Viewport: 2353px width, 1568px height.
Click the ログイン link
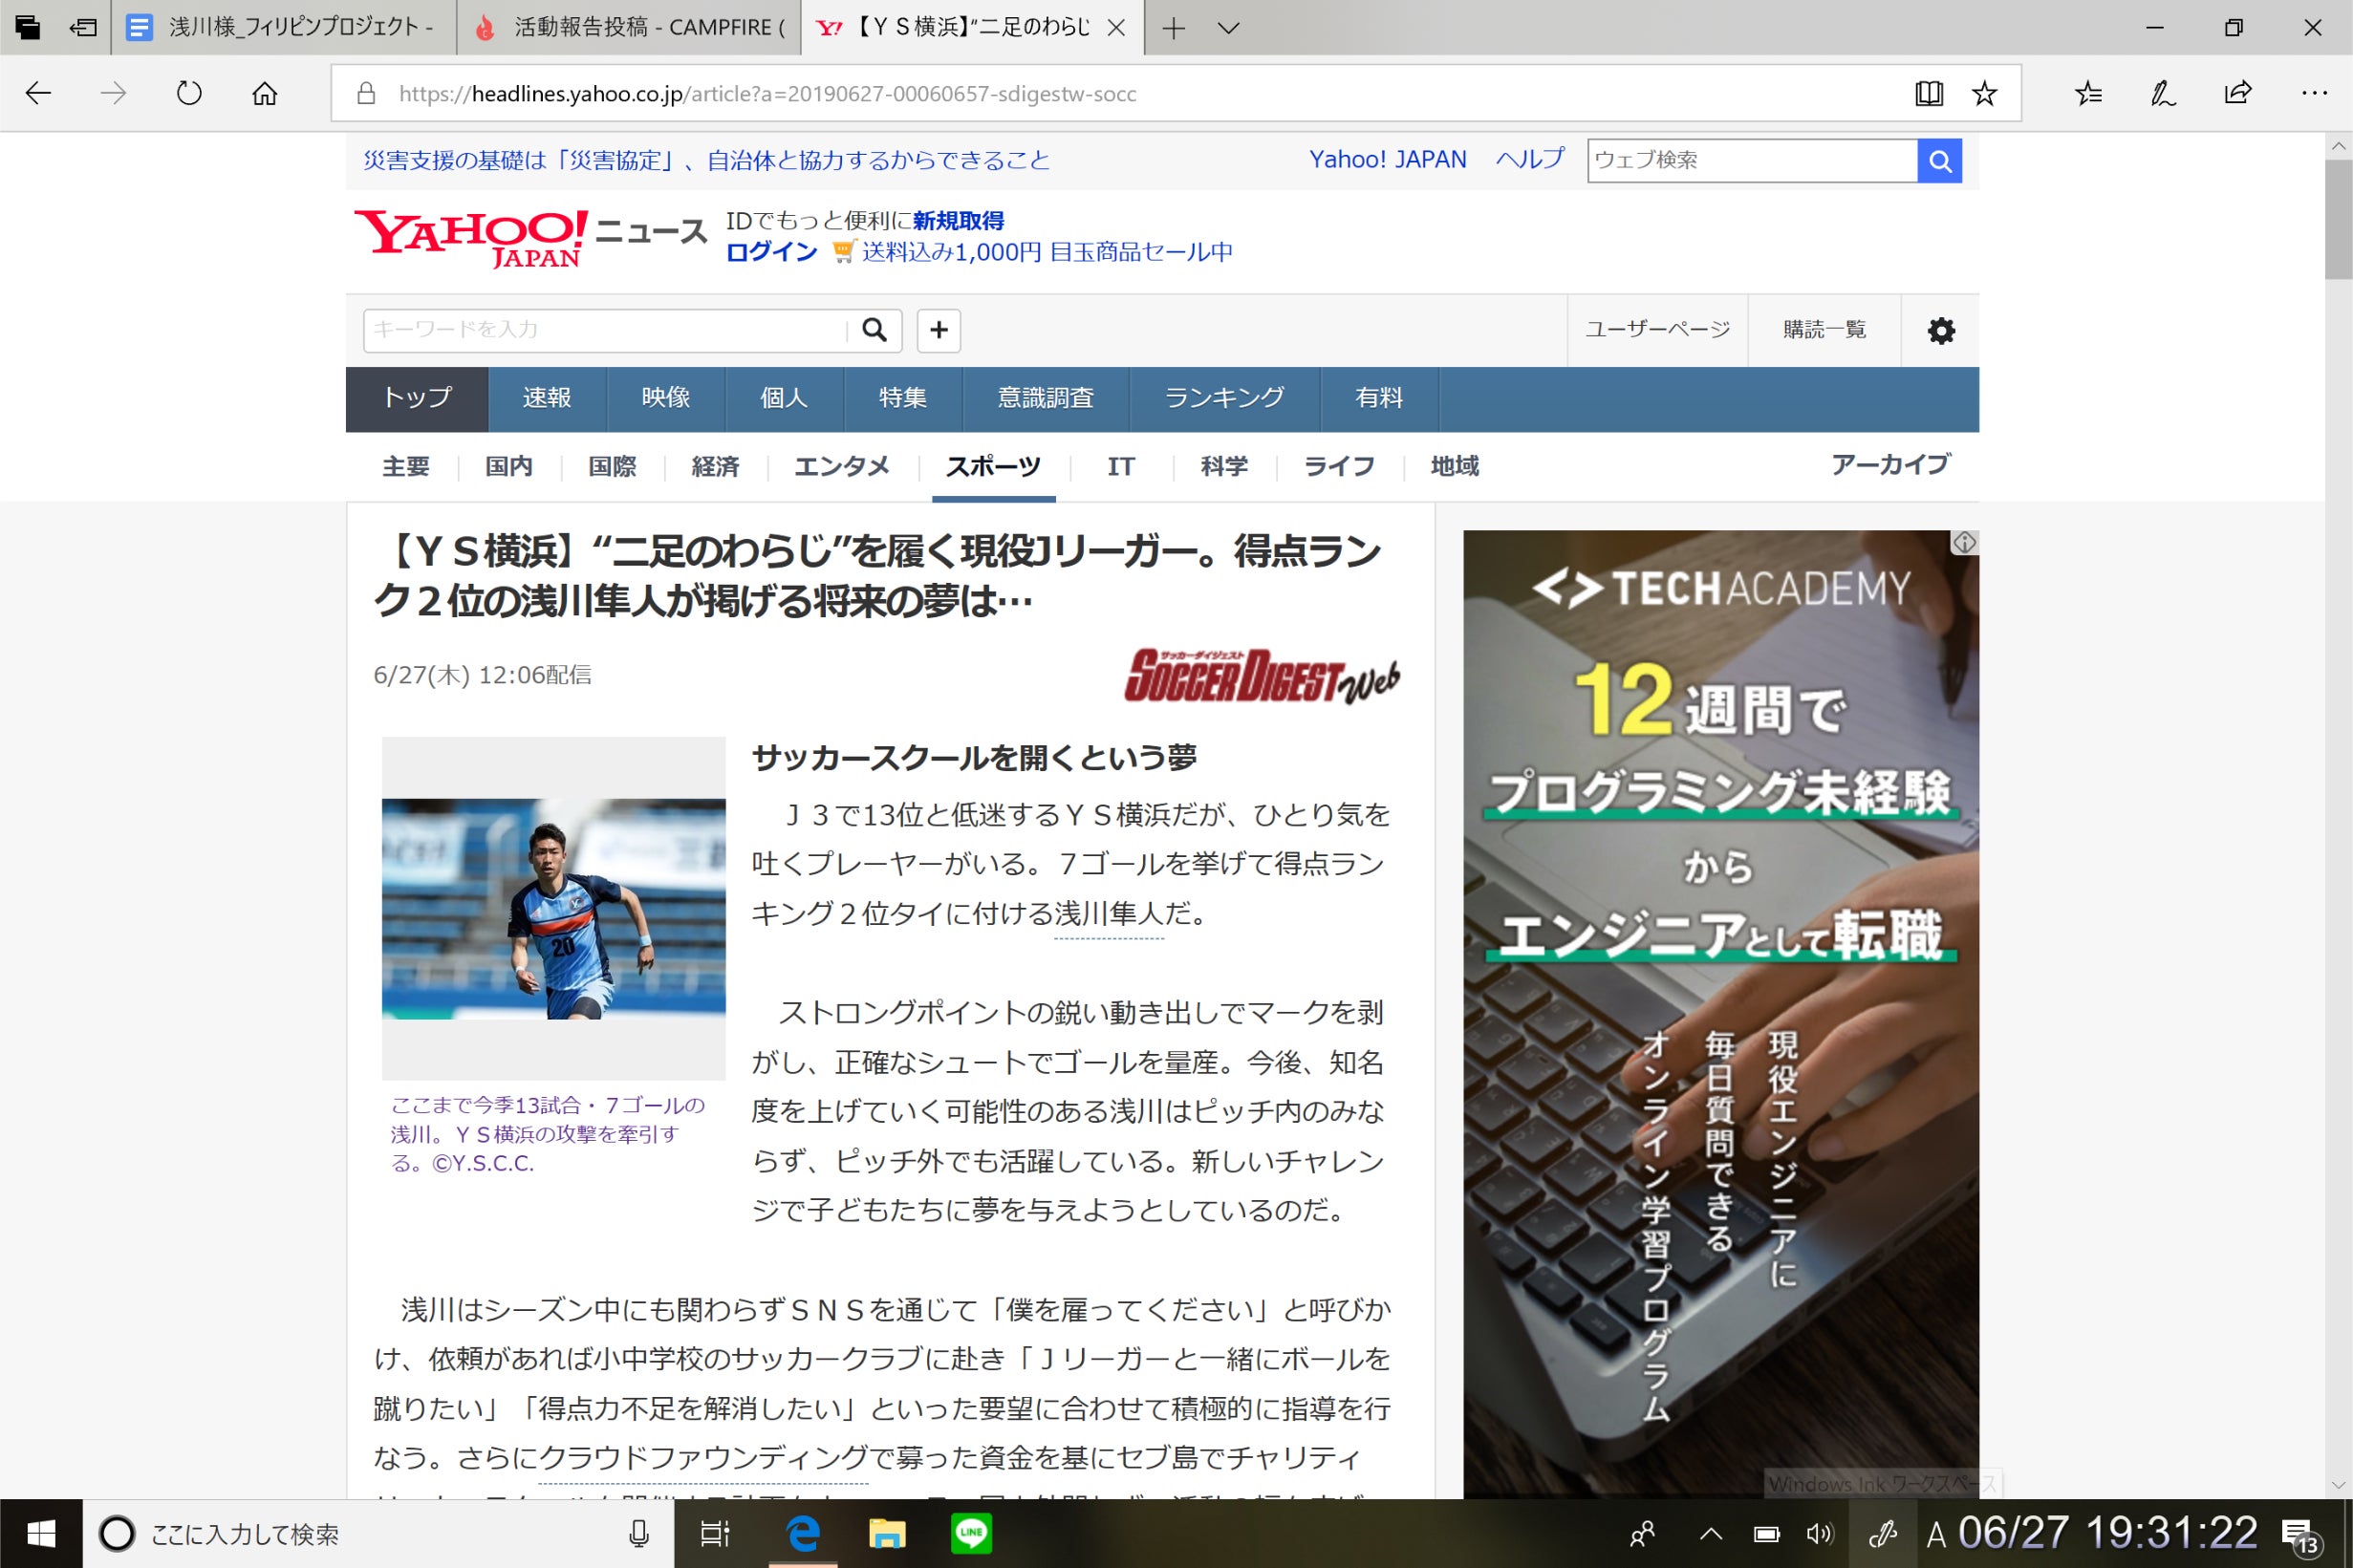[x=771, y=252]
